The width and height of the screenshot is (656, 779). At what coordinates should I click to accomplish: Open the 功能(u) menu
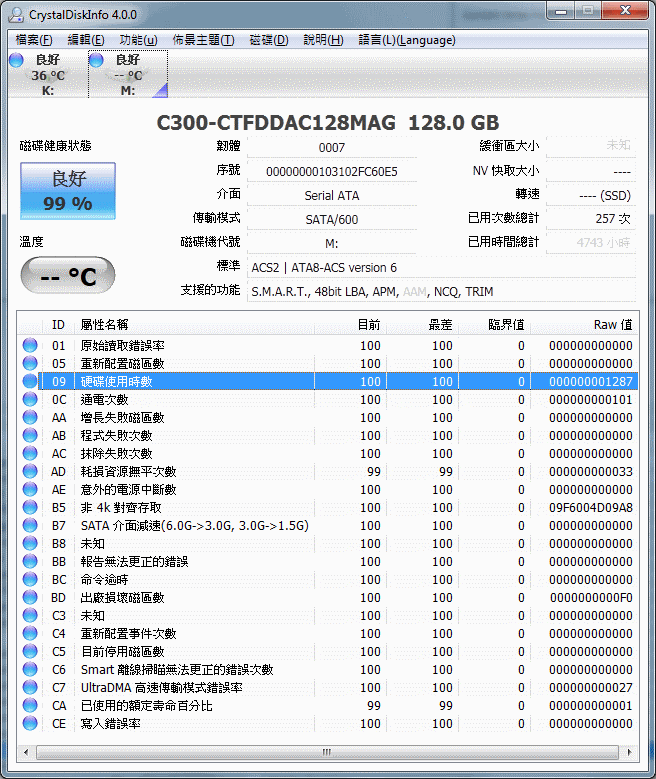click(138, 40)
